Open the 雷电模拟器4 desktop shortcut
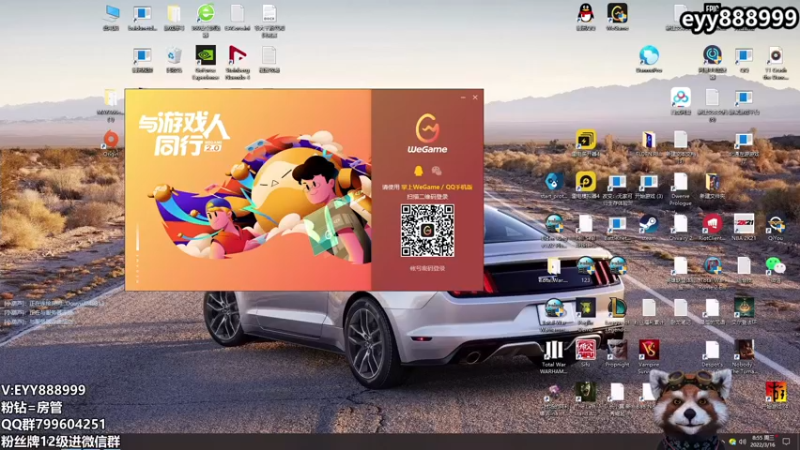Viewport: 800px width, 450px height. point(586,185)
